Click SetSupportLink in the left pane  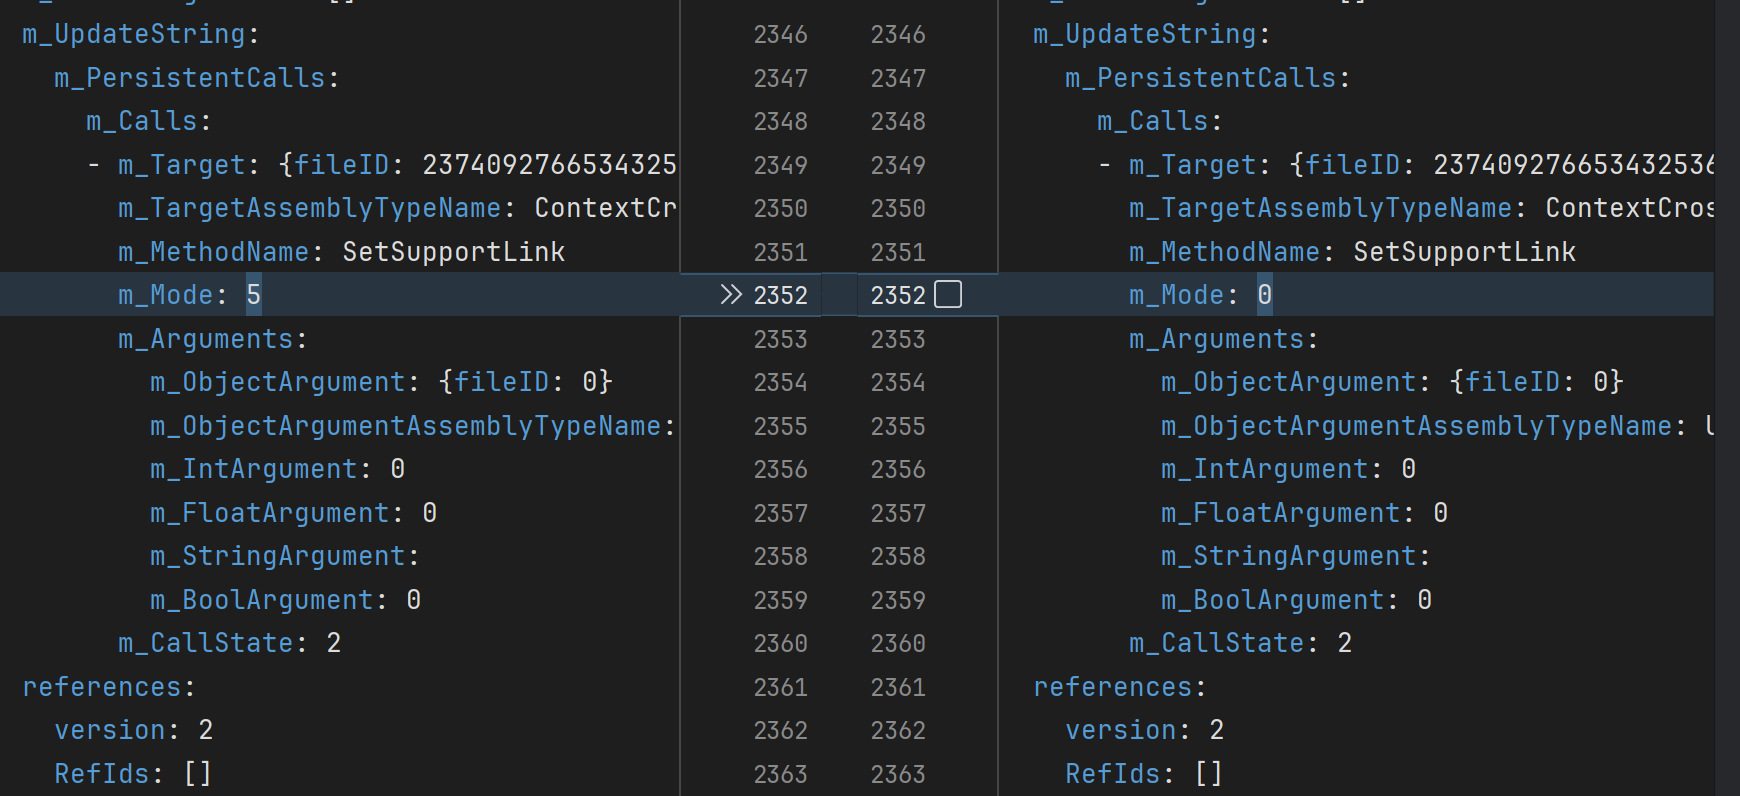453,252
